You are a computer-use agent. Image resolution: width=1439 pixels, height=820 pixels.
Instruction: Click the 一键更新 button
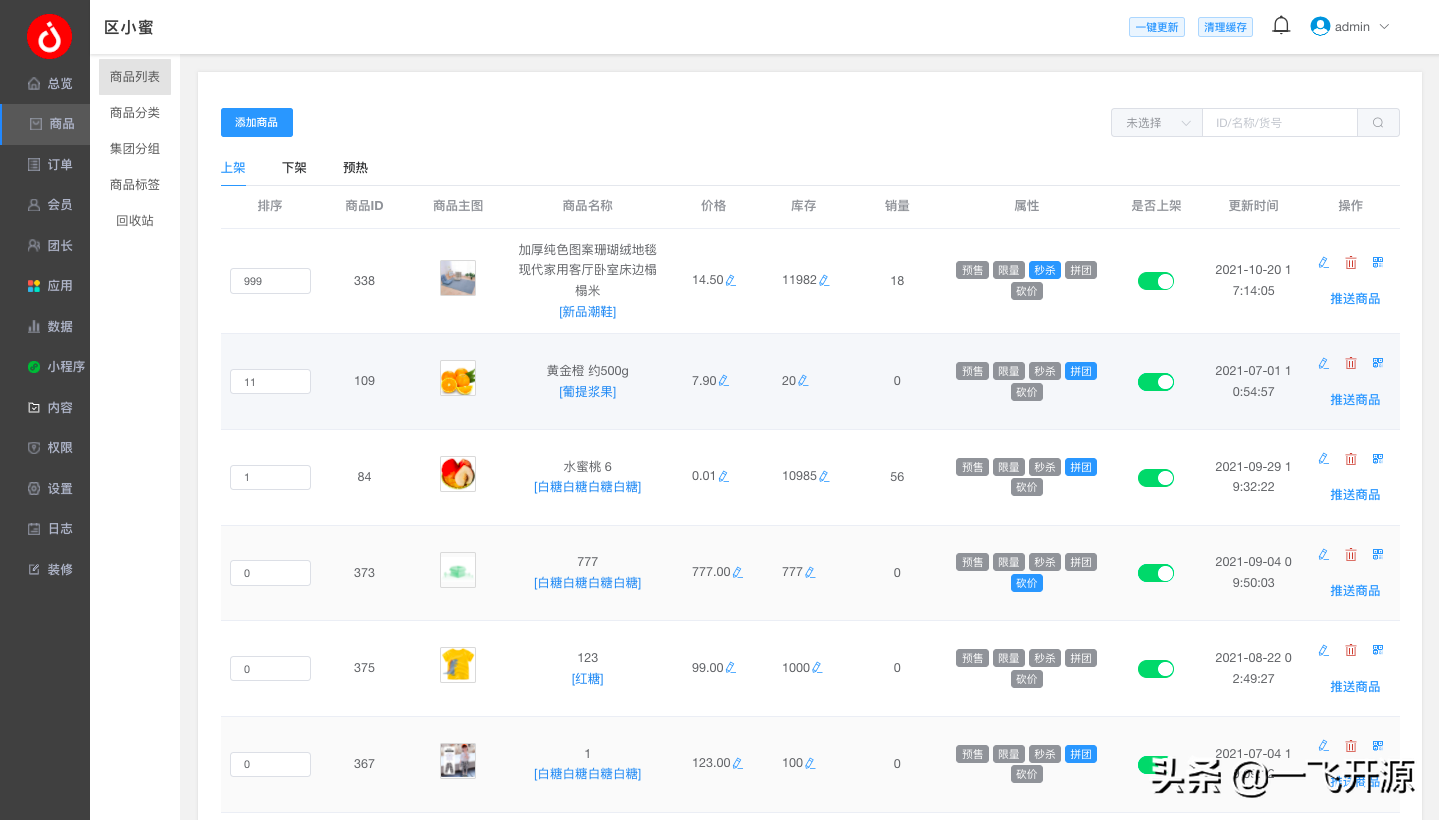(1157, 27)
